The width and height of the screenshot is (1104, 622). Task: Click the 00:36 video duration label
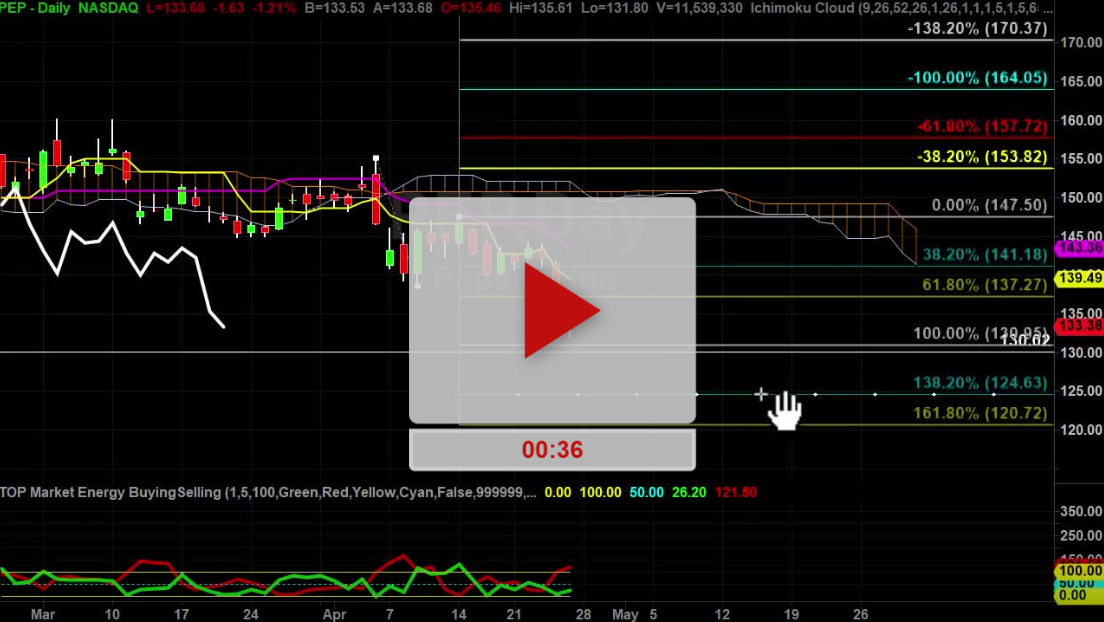[552, 449]
